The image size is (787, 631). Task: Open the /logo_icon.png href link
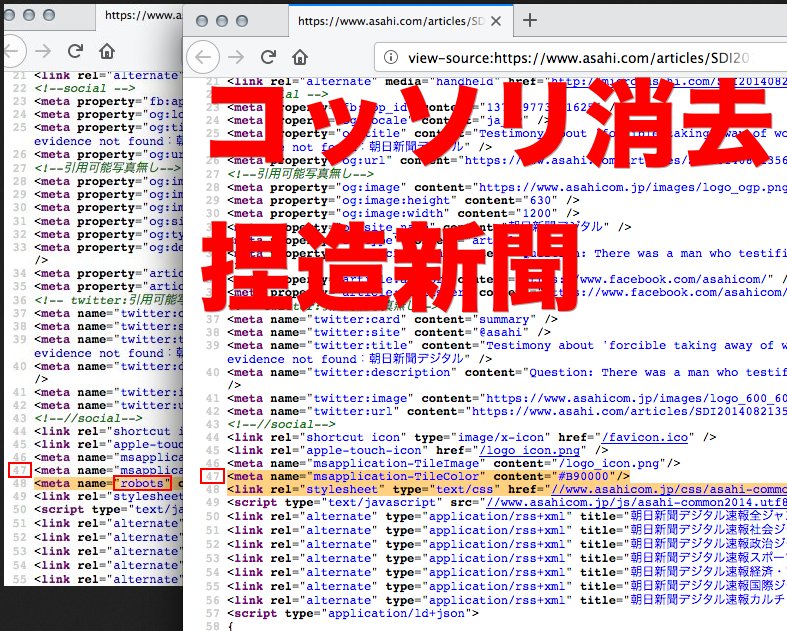530,450
